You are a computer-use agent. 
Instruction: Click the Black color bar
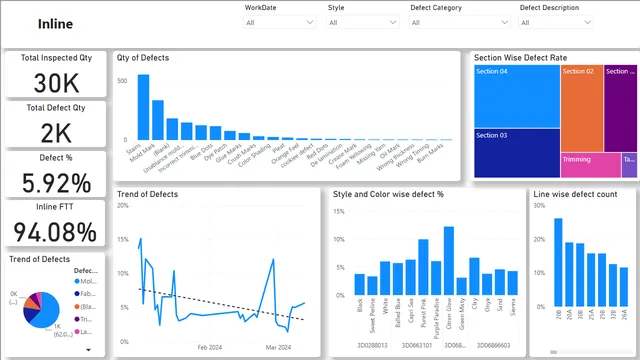(360, 284)
